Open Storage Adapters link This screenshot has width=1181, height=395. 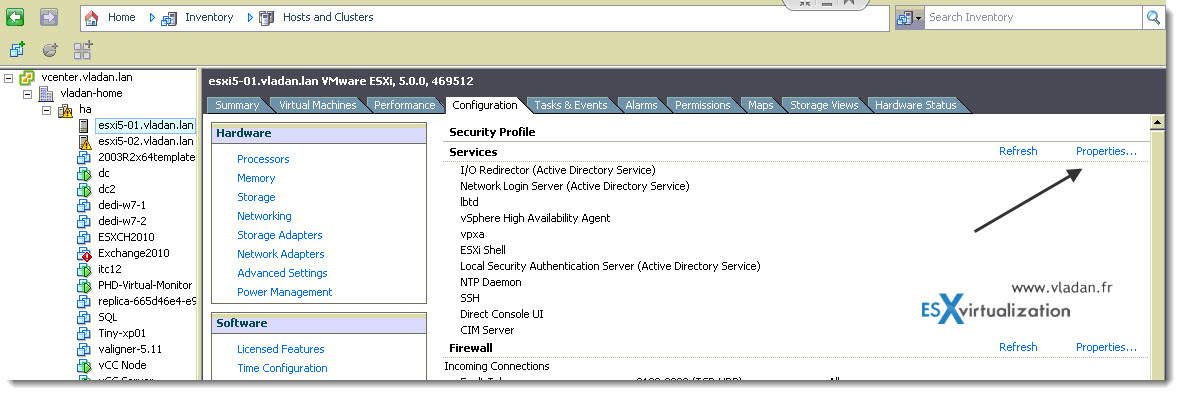[279, 235]
